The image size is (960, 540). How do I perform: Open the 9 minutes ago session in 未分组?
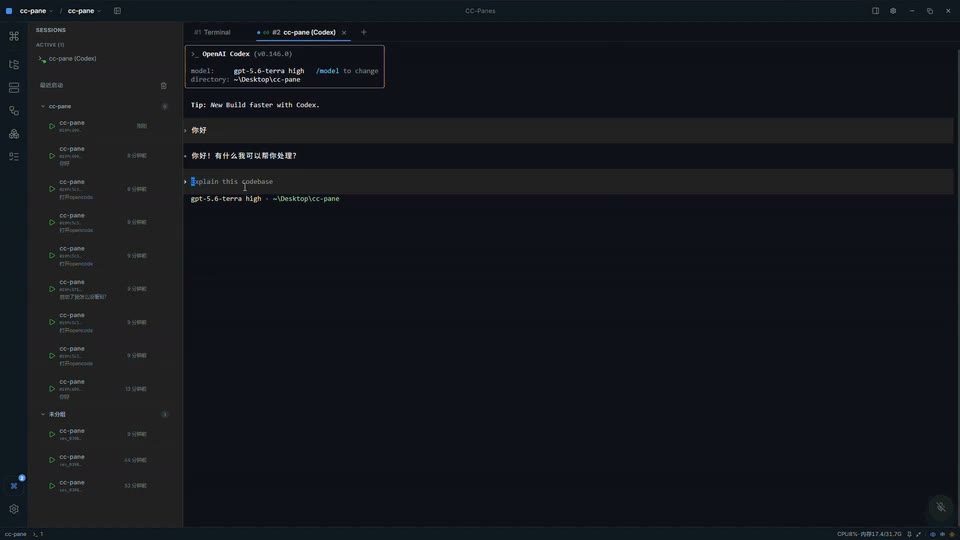103,434
